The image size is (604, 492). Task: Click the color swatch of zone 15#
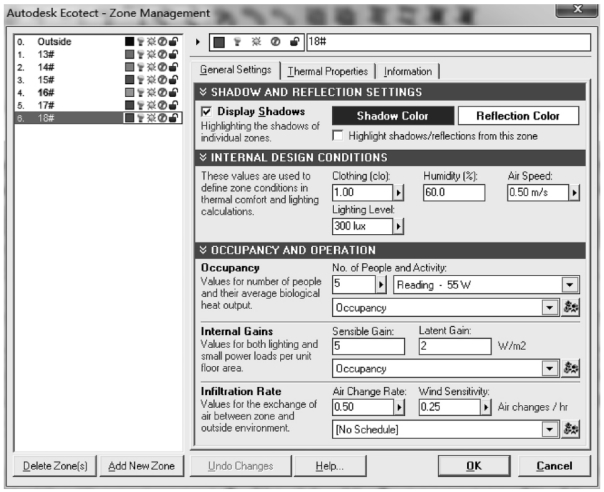point(129,80)
